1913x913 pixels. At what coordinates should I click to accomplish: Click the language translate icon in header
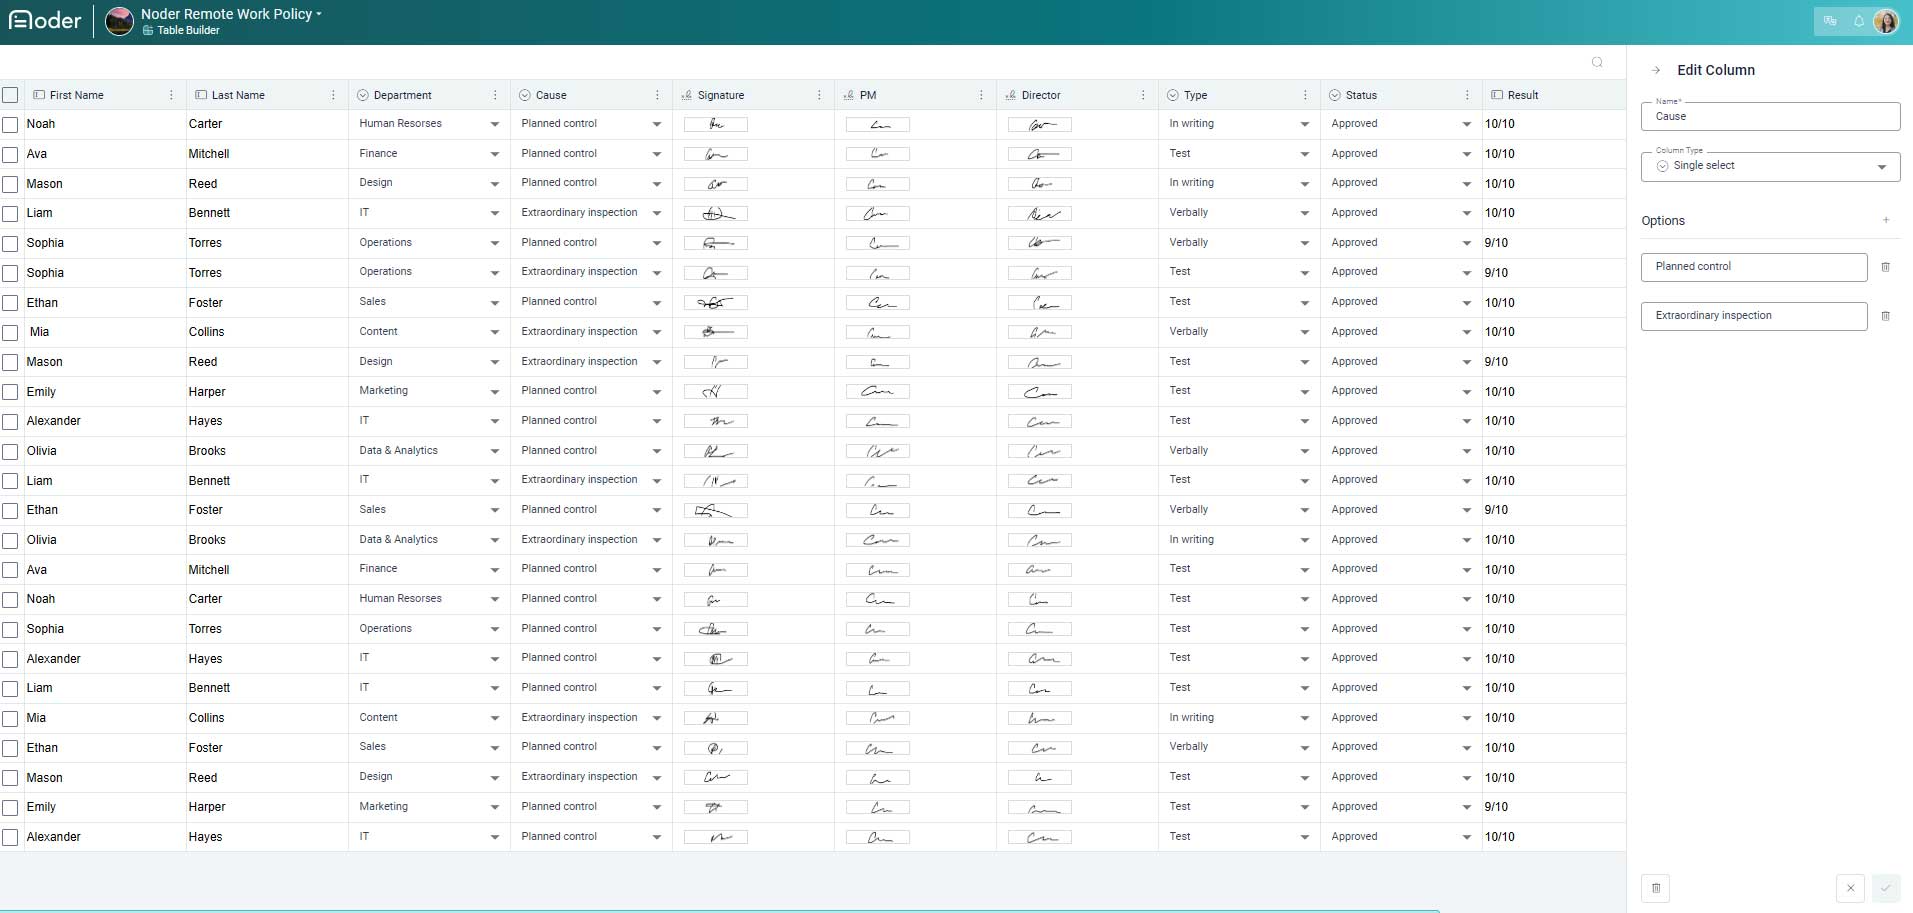pyautogui.click(x=1830, y=21)
